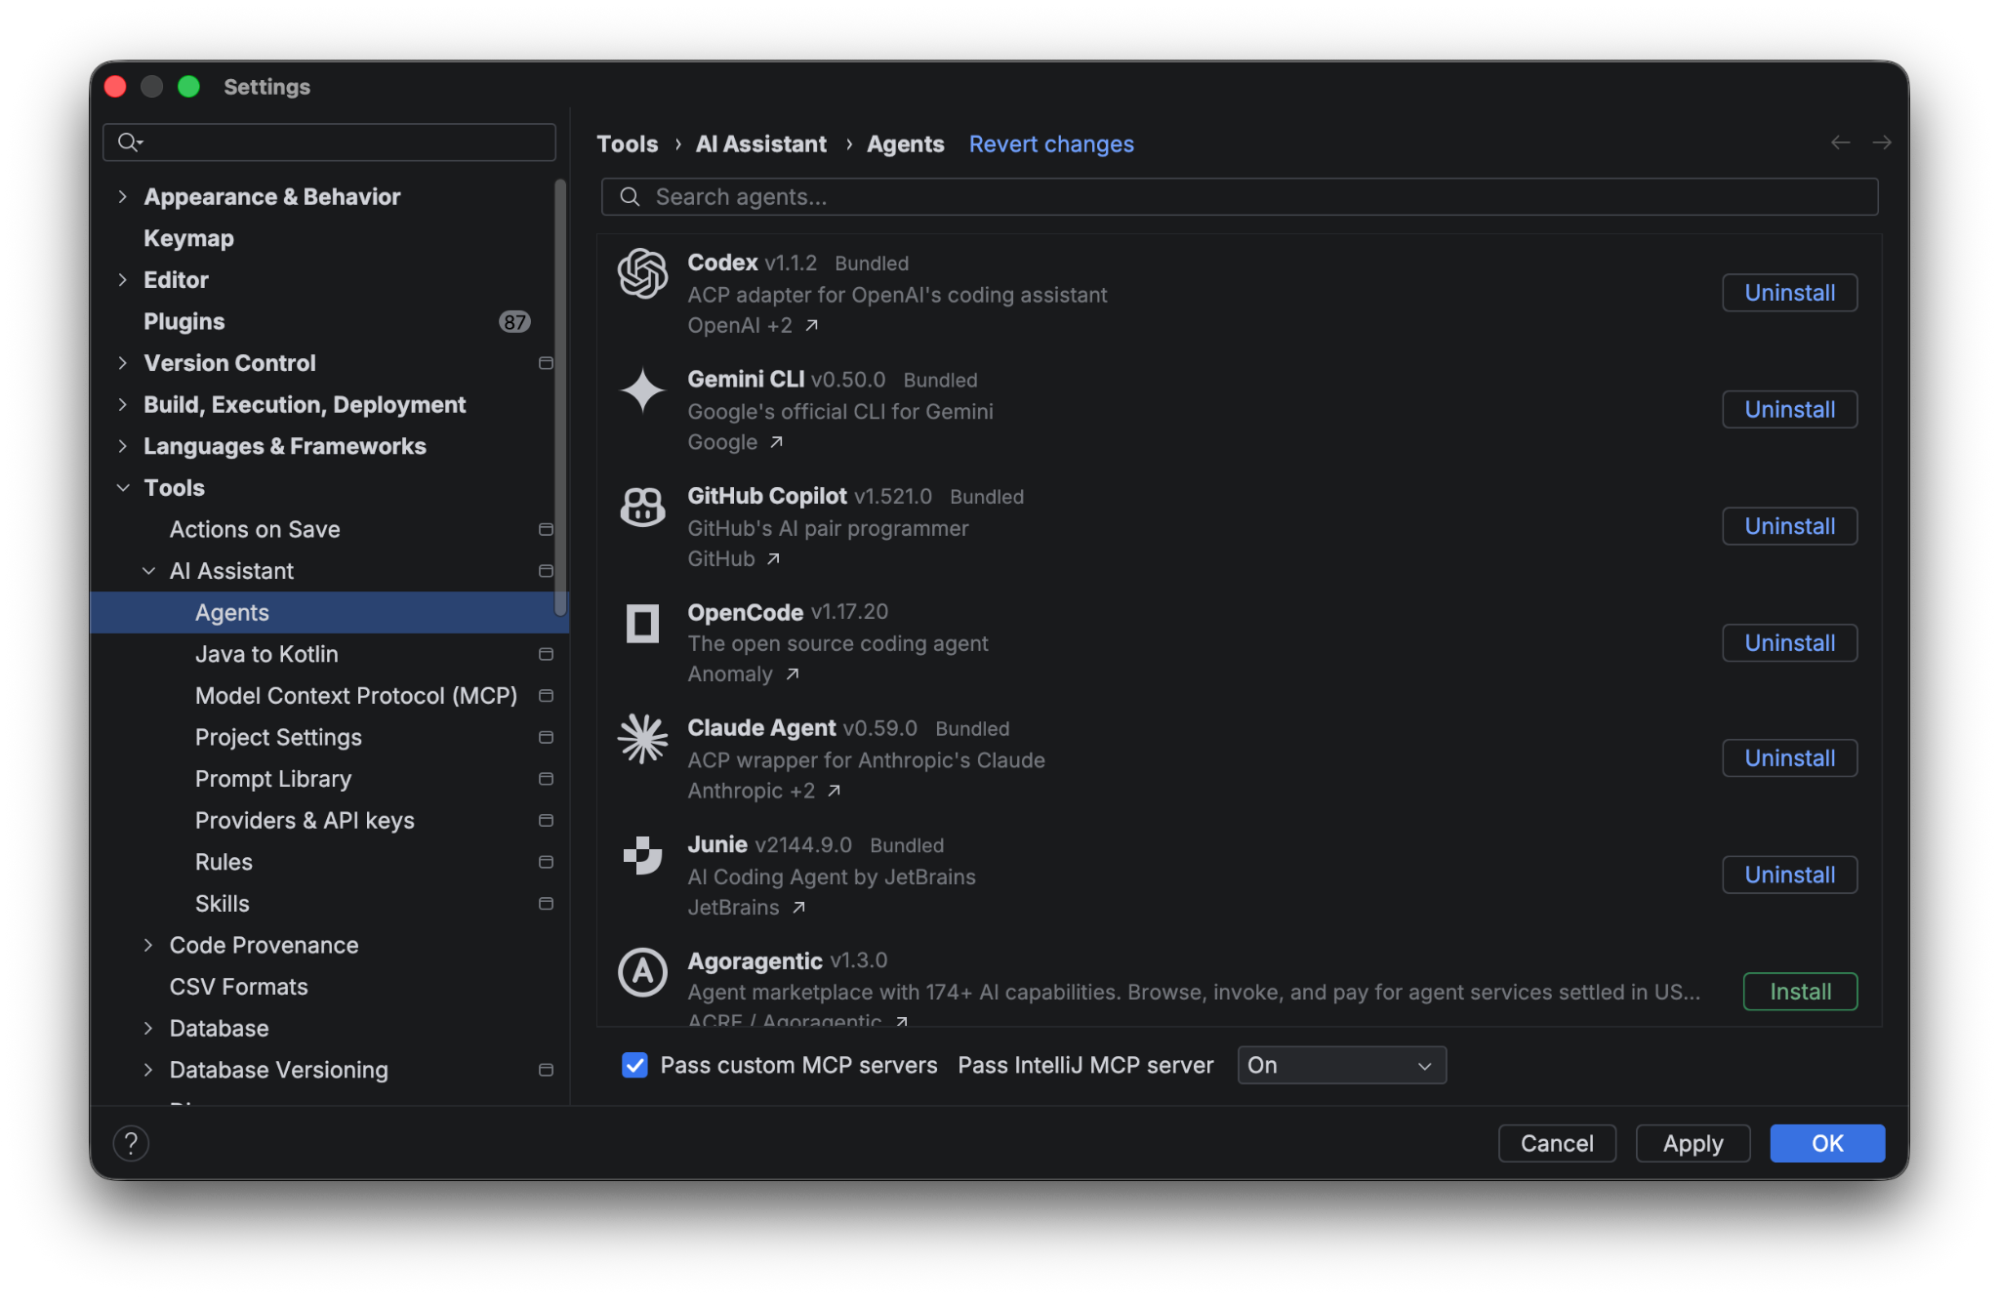Select Providers & API keys settings
Viewport: 1999px width, 1299px height.
305,820
